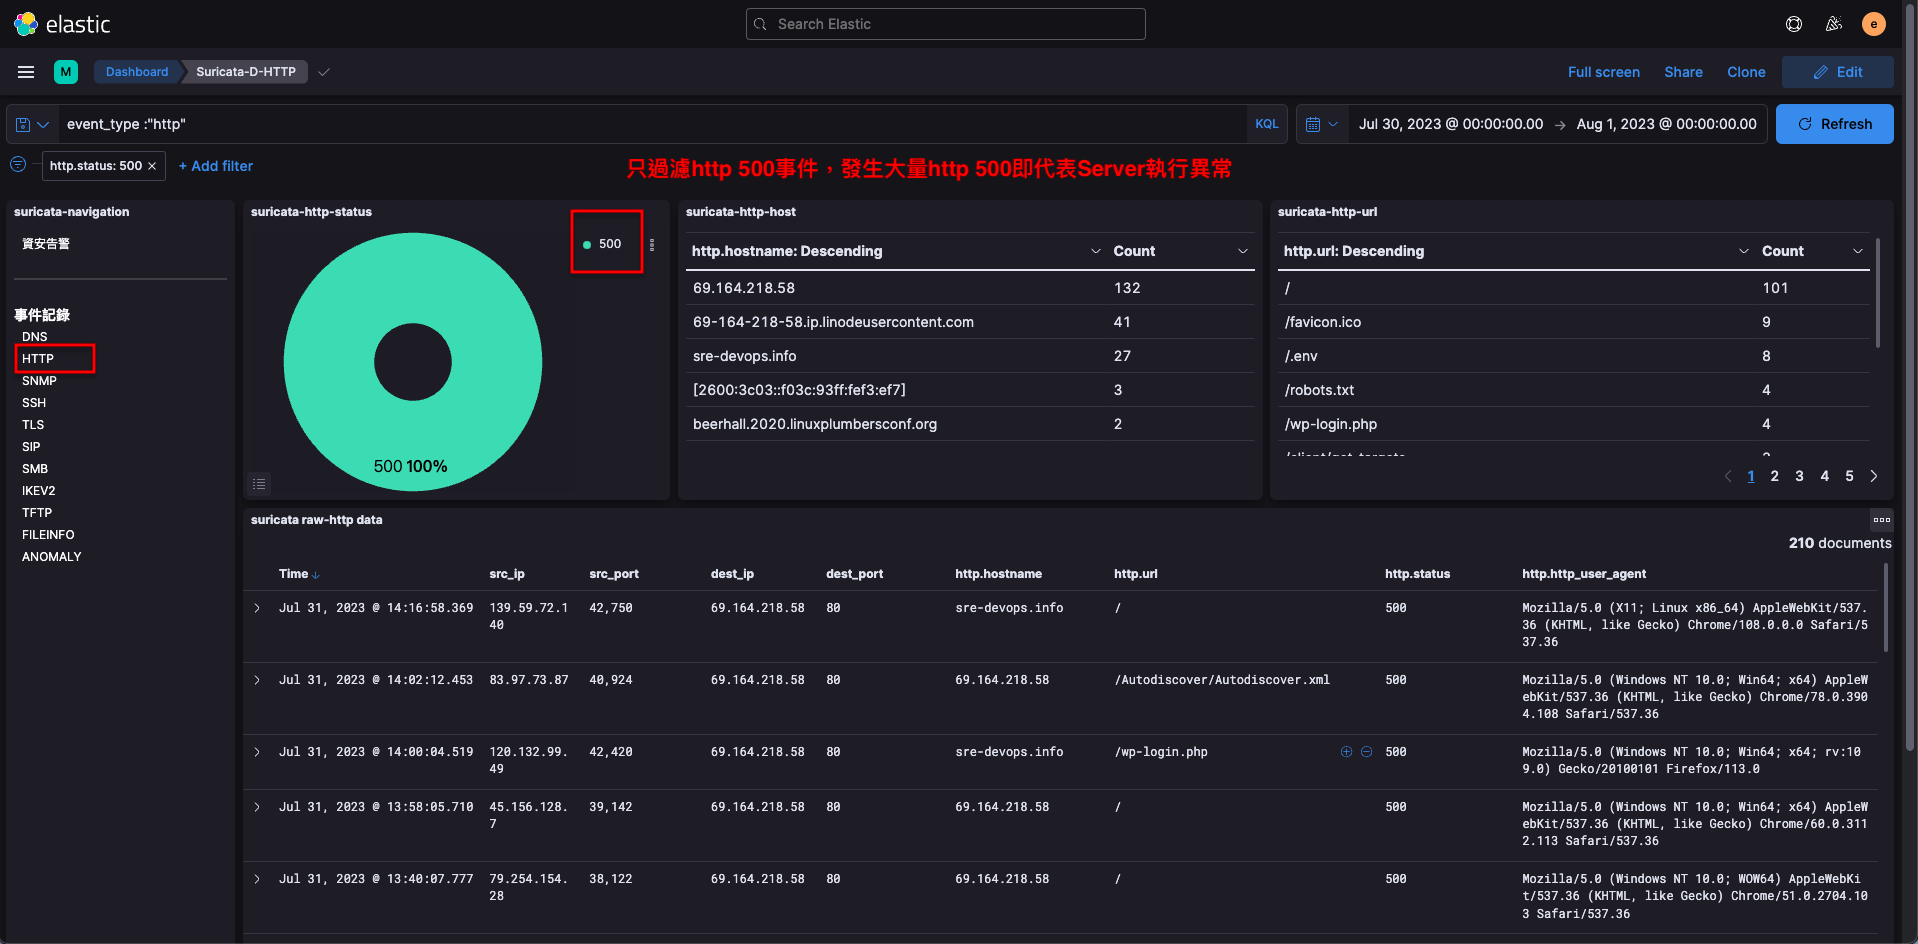1918x944 pixels.
Task: Open http.hostname column sort dropdown
Action: tap(1095, 251)
